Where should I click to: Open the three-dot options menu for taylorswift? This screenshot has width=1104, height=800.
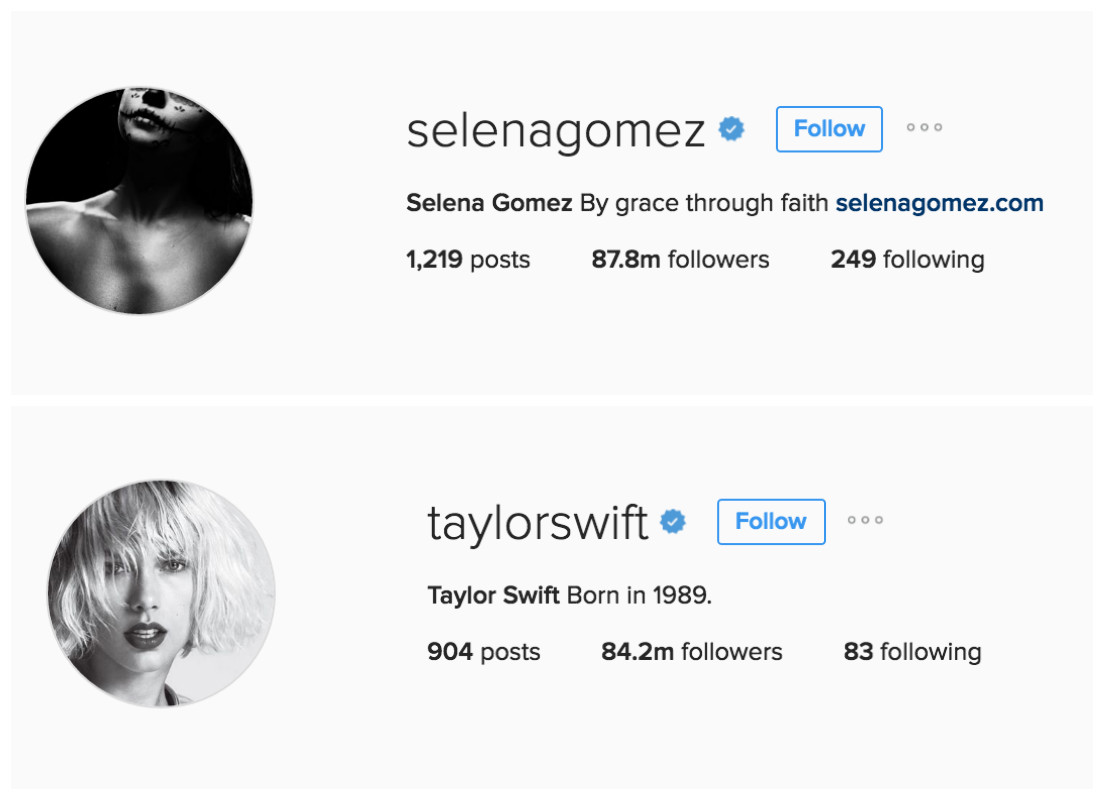pyautogui.click(x=865, y=520)
